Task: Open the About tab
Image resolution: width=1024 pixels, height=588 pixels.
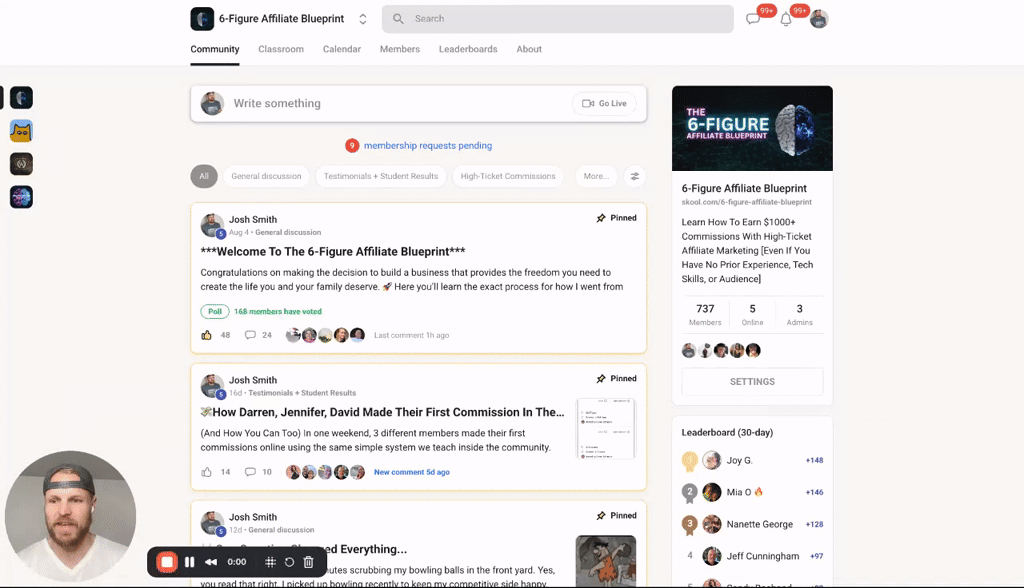Action: point(529,49)
